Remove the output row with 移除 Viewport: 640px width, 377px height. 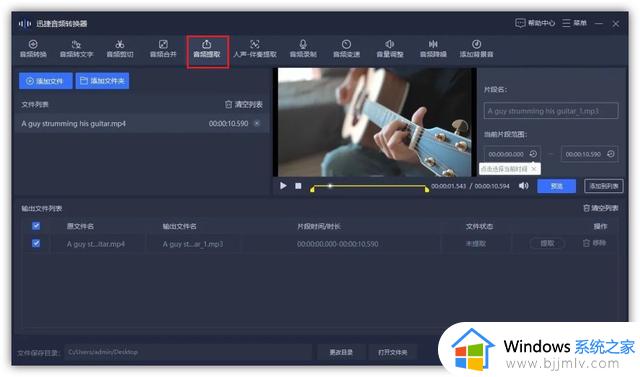click(x=594, y=243)
